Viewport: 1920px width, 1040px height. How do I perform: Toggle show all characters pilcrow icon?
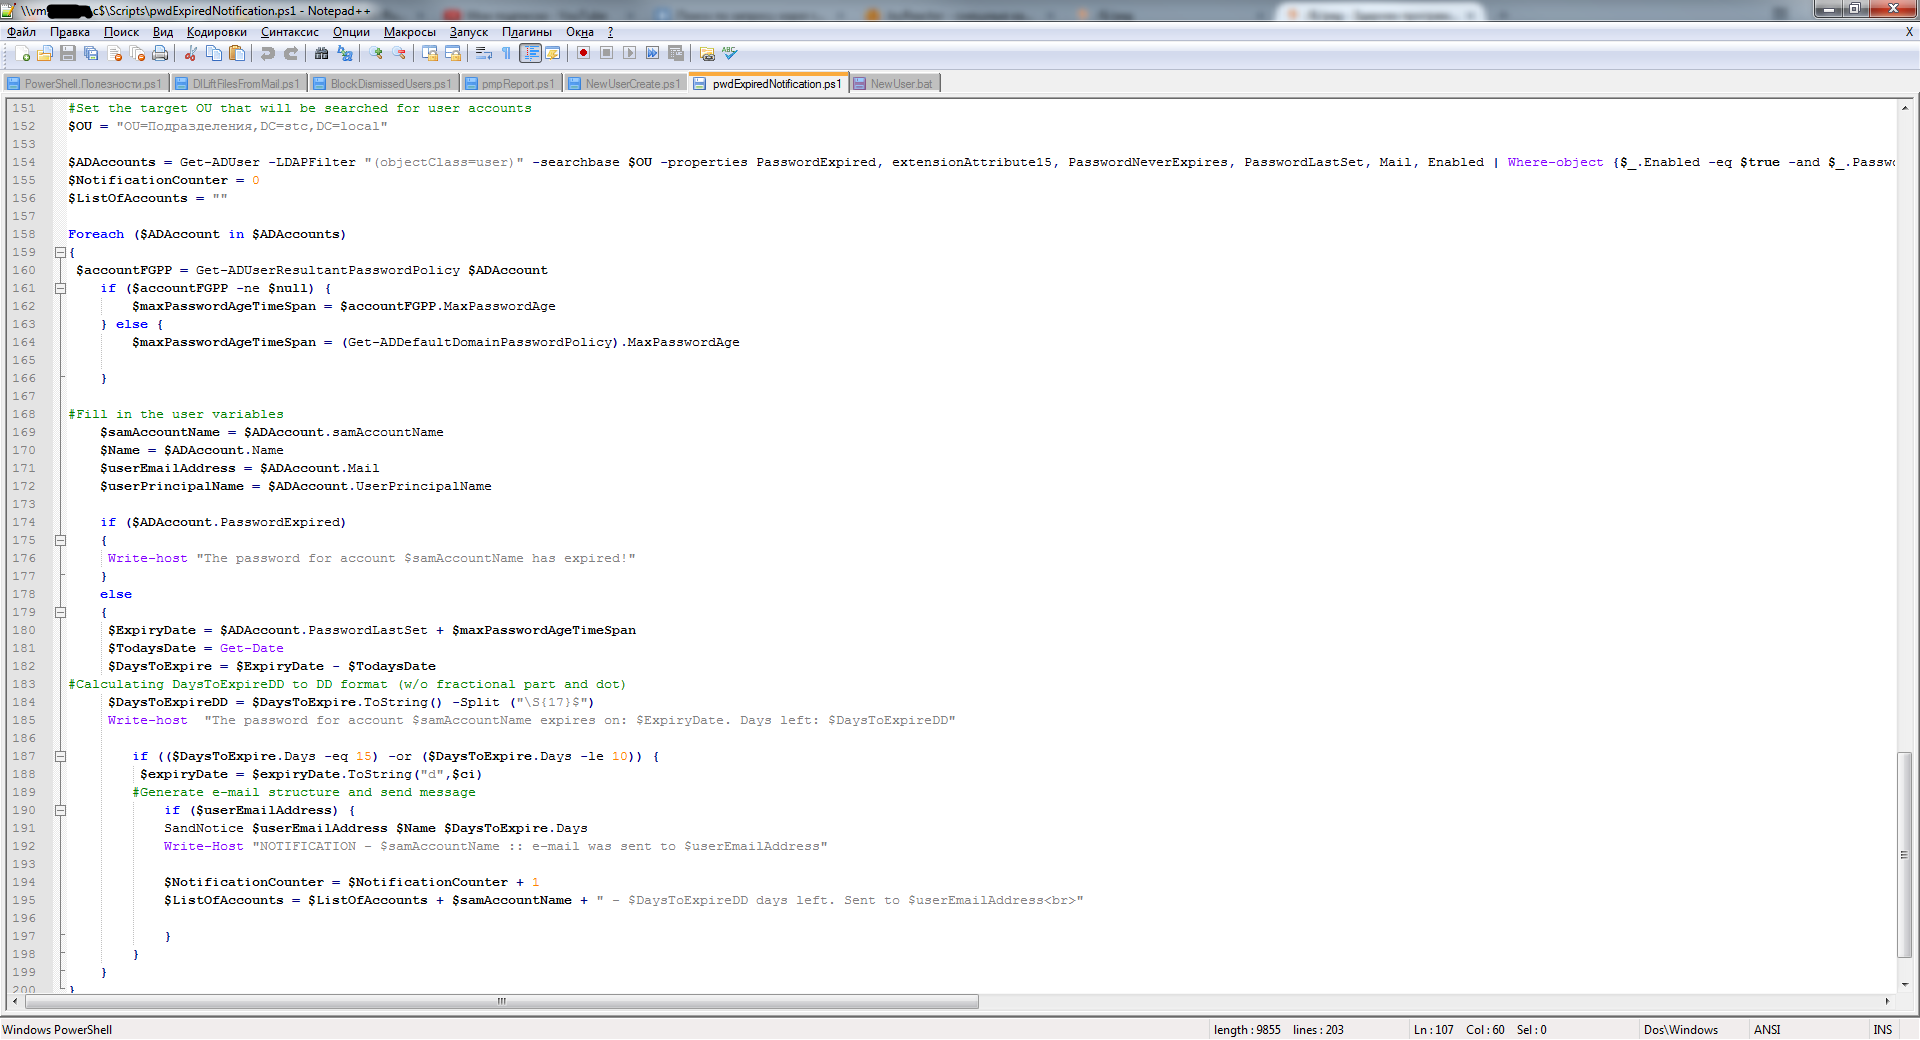[506, 54]
